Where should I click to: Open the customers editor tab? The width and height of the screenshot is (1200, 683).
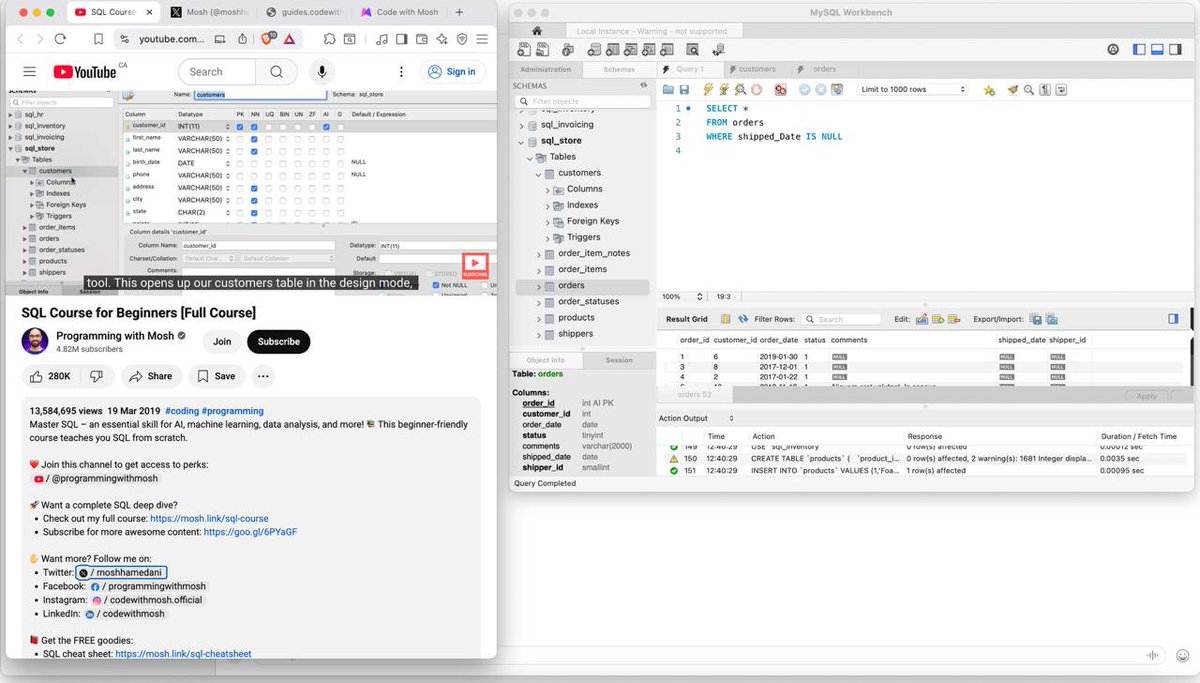tap(757, 70)
